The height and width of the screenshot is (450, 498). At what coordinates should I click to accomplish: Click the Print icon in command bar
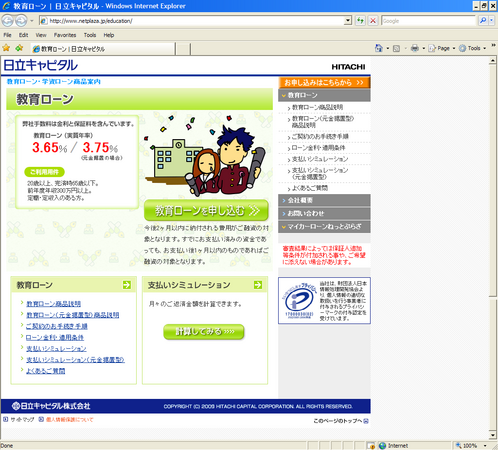(x=414, y=48)
